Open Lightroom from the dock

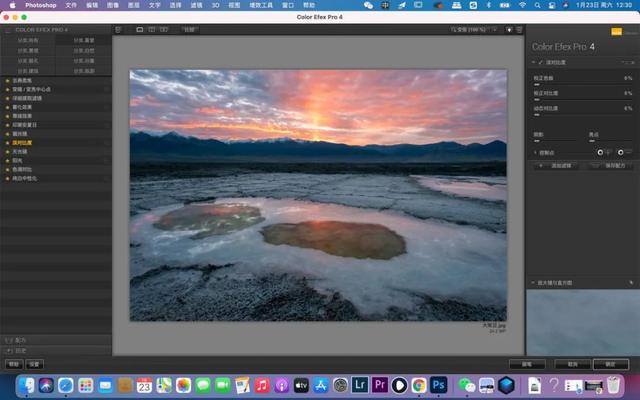coord(360,385)
